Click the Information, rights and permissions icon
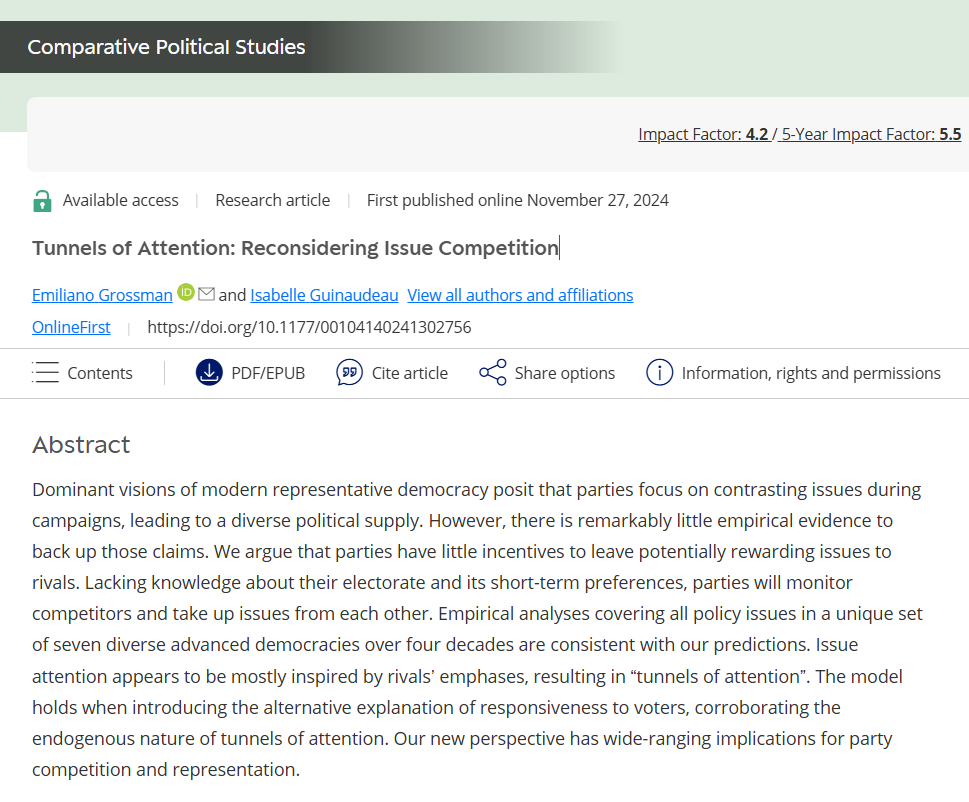The height and width of the screenshot is (802, 969). 659,373
